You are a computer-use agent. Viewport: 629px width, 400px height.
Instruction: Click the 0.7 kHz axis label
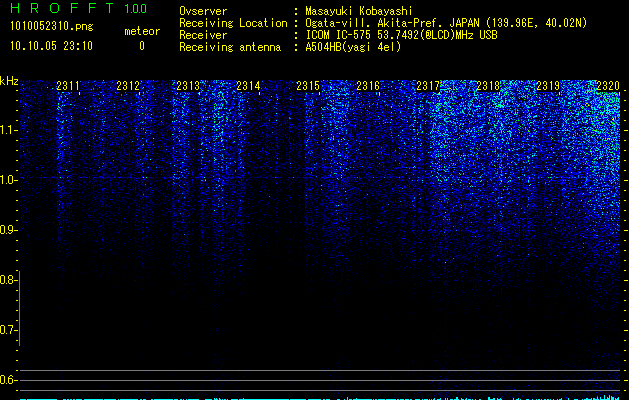click(x=7, y=330)
